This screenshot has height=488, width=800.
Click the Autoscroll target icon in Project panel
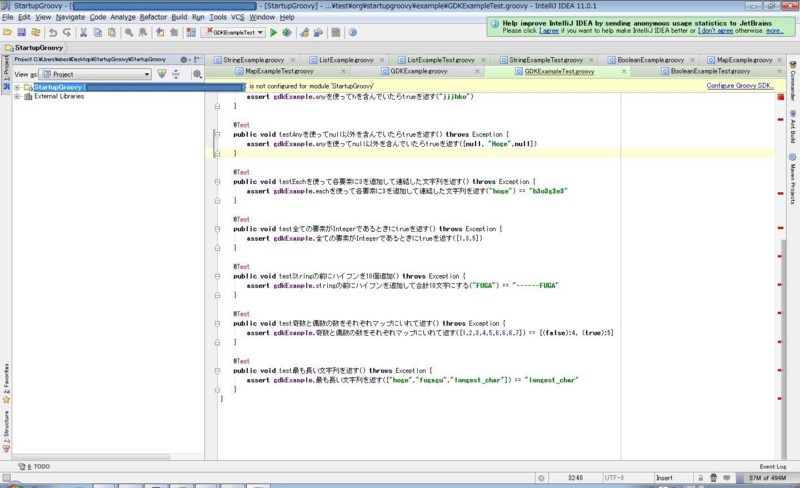click(197, 74)
